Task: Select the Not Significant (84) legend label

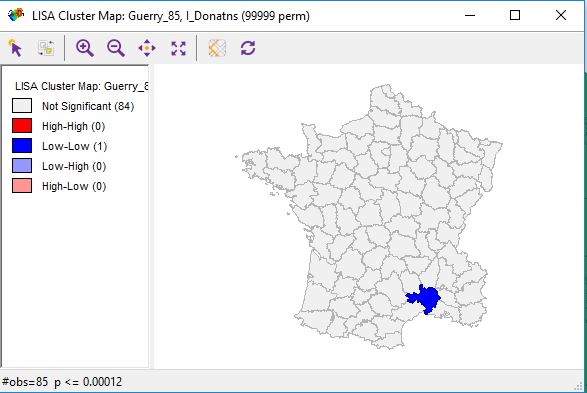Action: coord(88,106)
